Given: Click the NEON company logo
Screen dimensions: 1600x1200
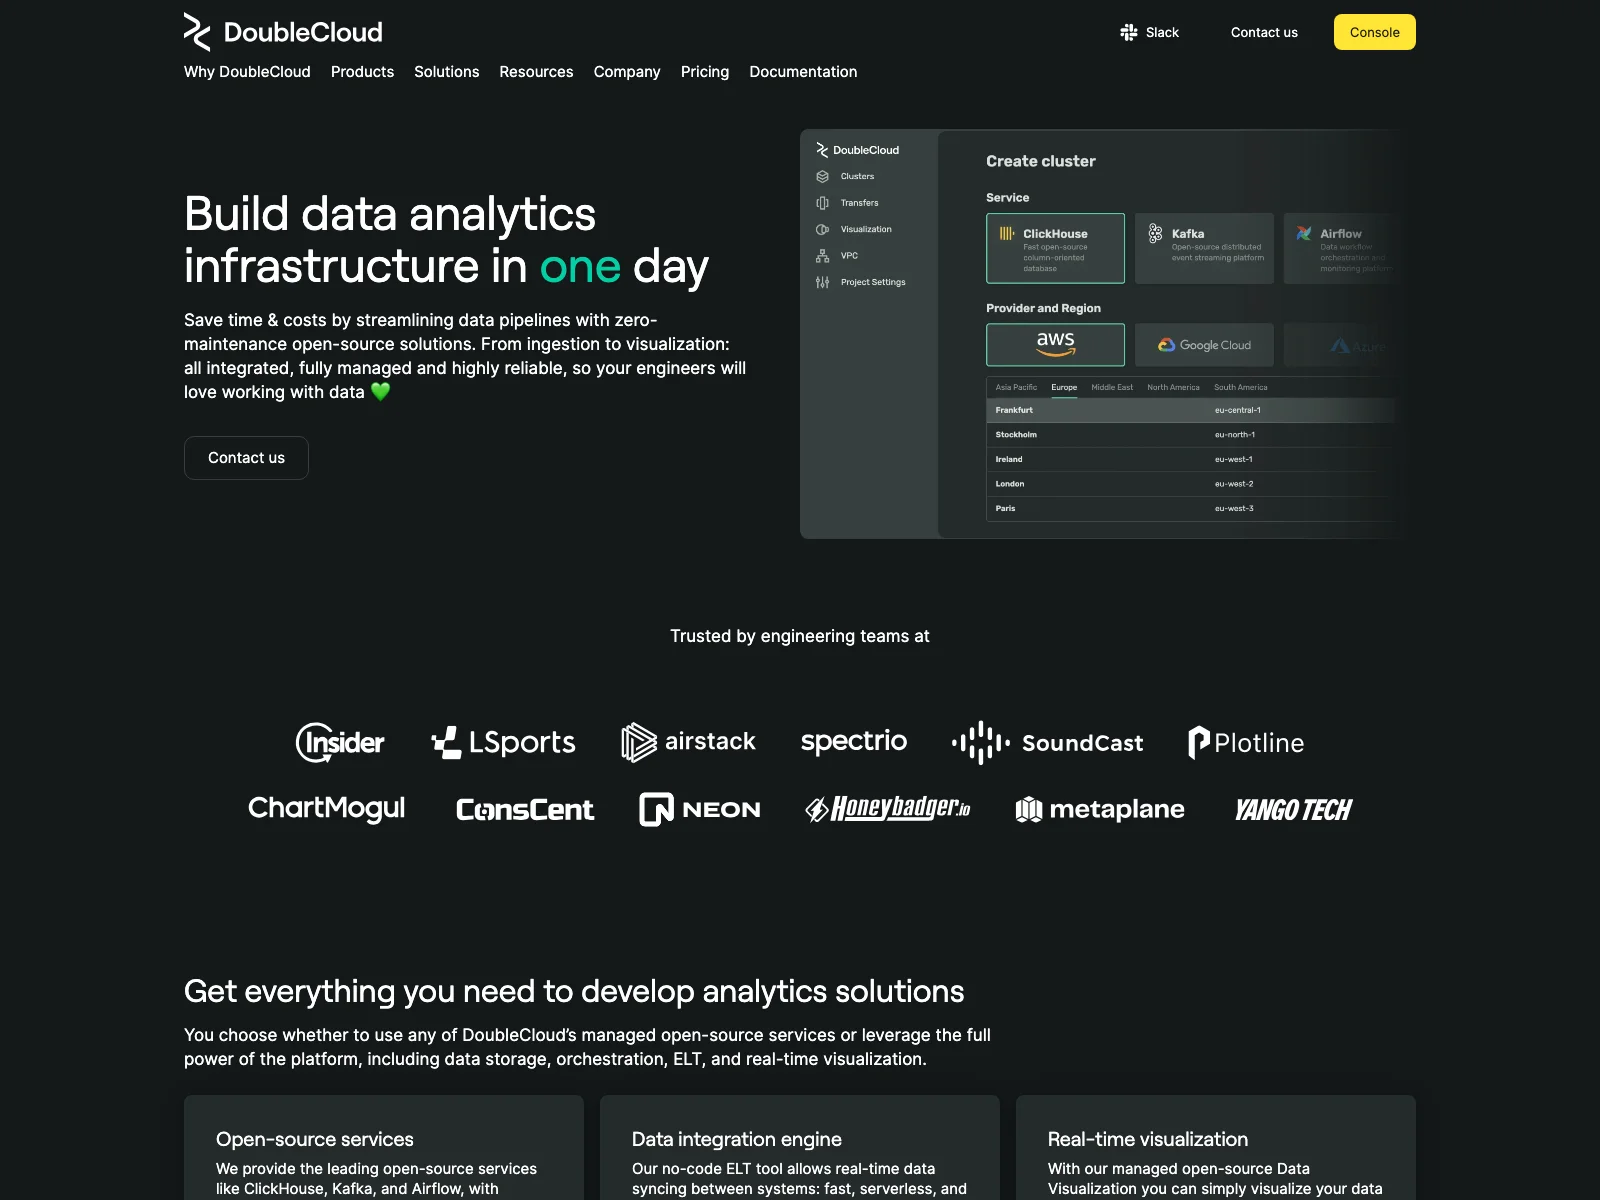Looking at the screenshot, I should coord(700,809).
